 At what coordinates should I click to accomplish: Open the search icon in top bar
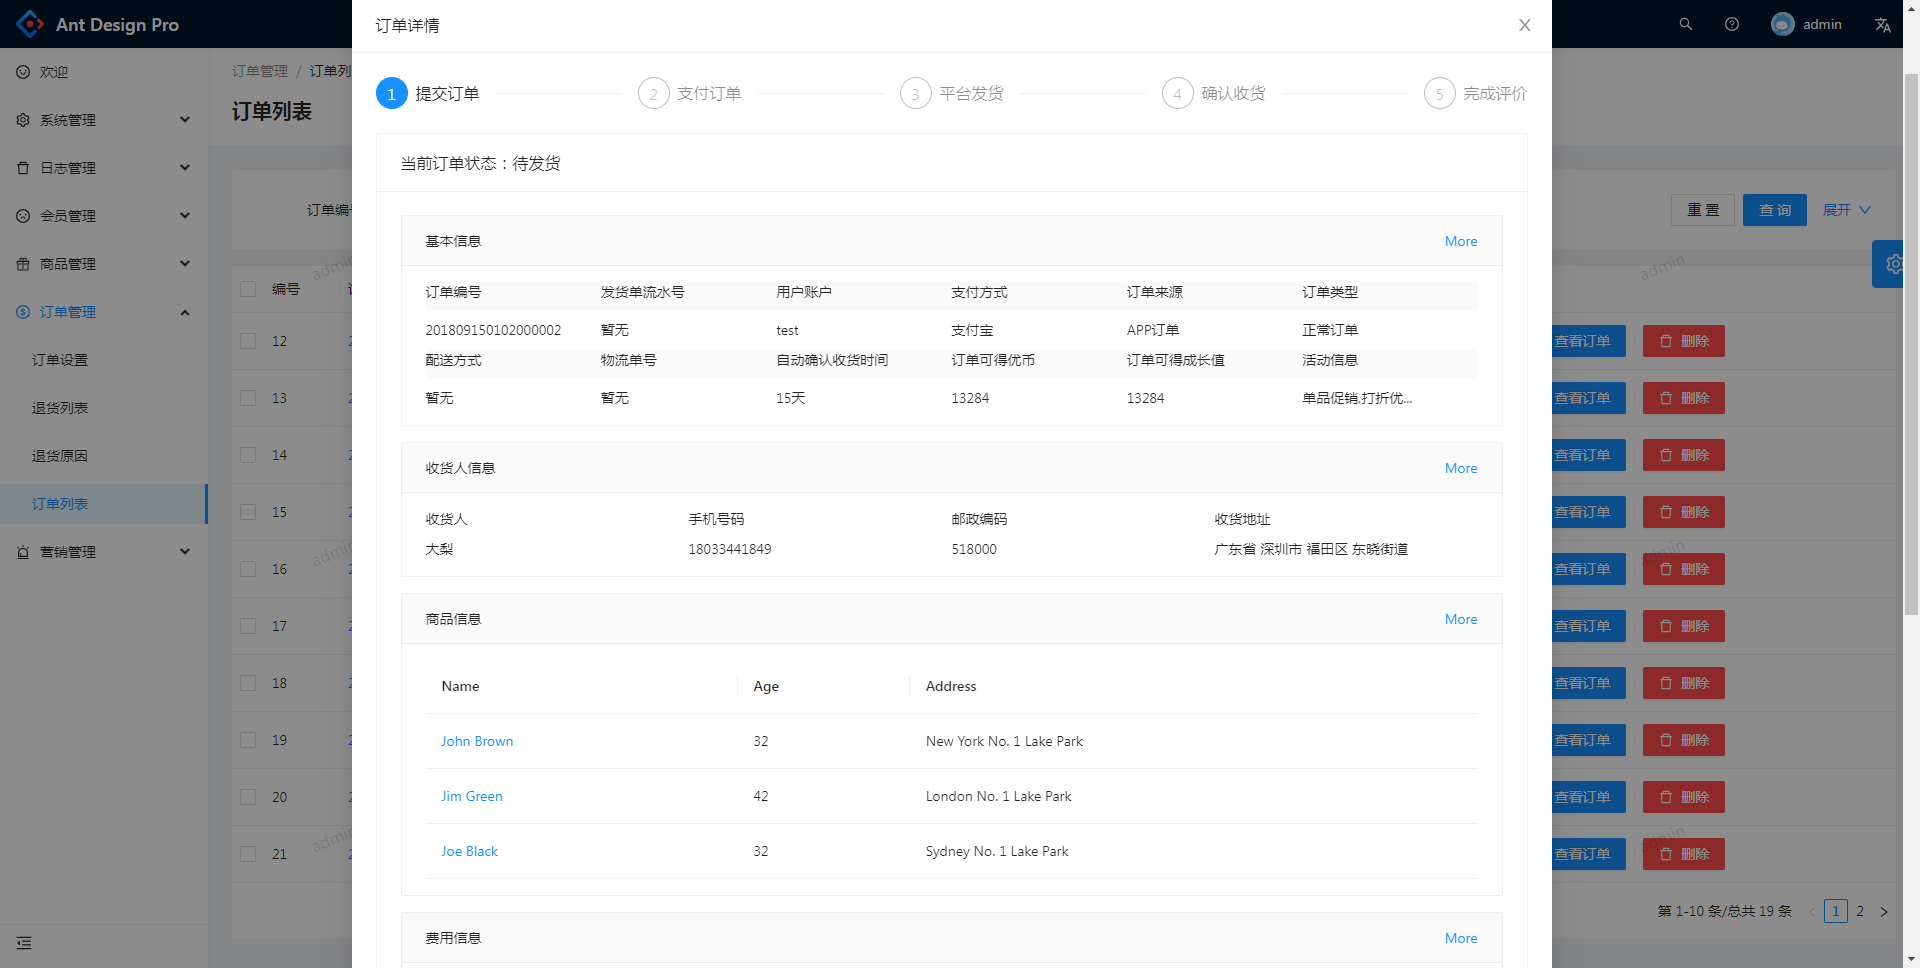[1686, 24]
